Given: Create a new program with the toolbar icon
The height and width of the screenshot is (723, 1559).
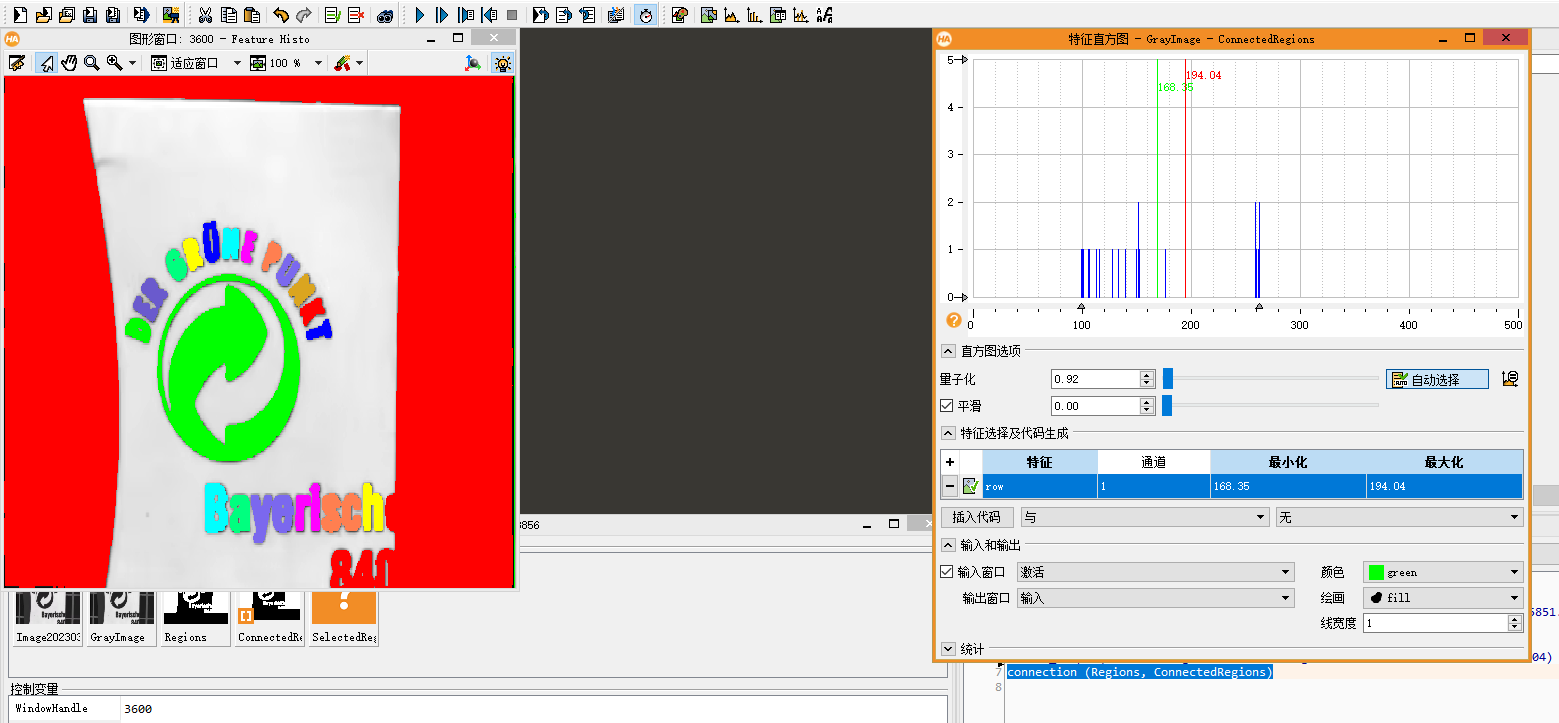Looking at the screenshot, I should pos(18,15).
